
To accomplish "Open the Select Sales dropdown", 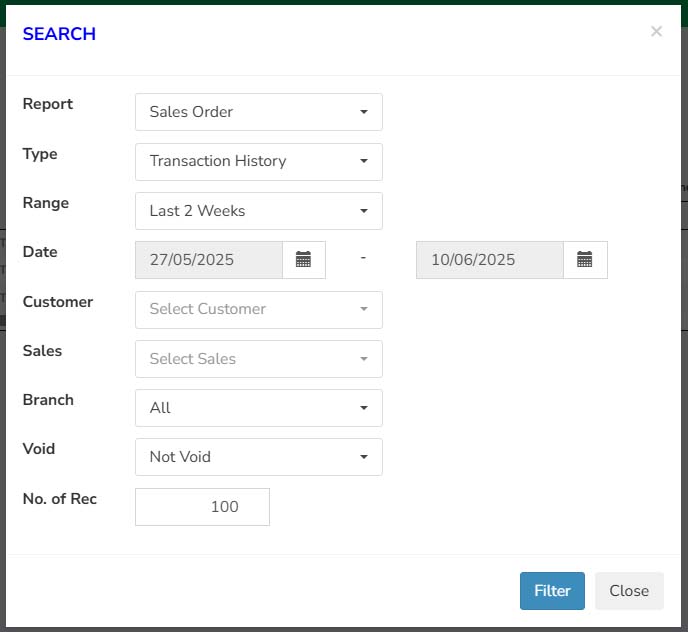I will click(x=259, y=359).
